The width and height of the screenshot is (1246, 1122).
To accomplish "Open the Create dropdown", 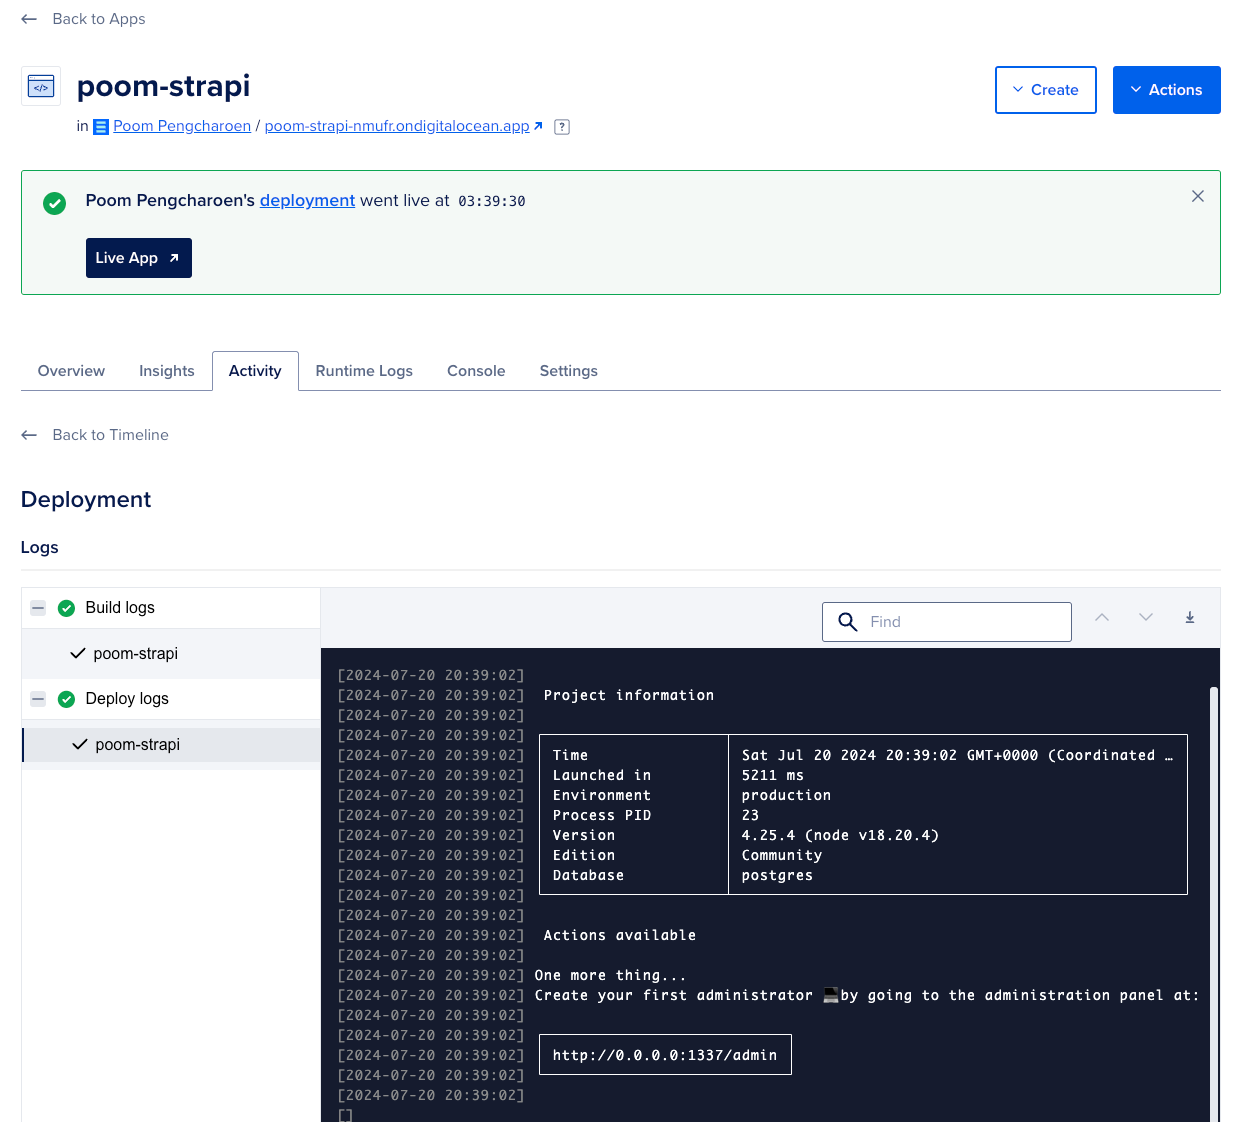I will 1045,90.
